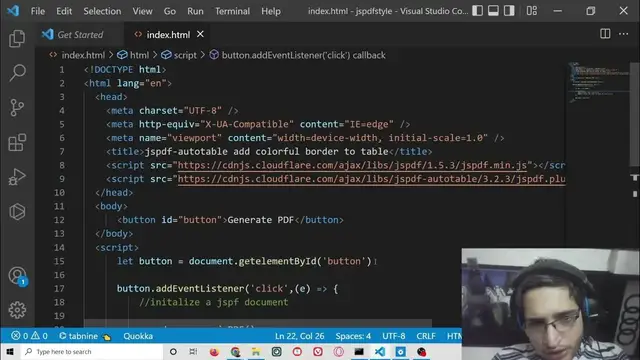Open the Selection menu

(x=102, y=11)
